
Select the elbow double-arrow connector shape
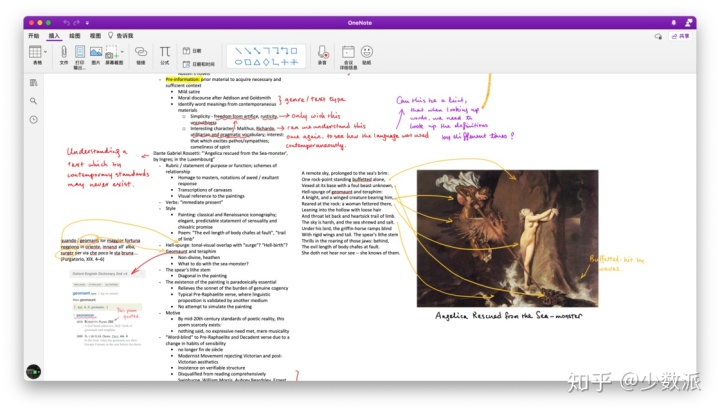285,51
